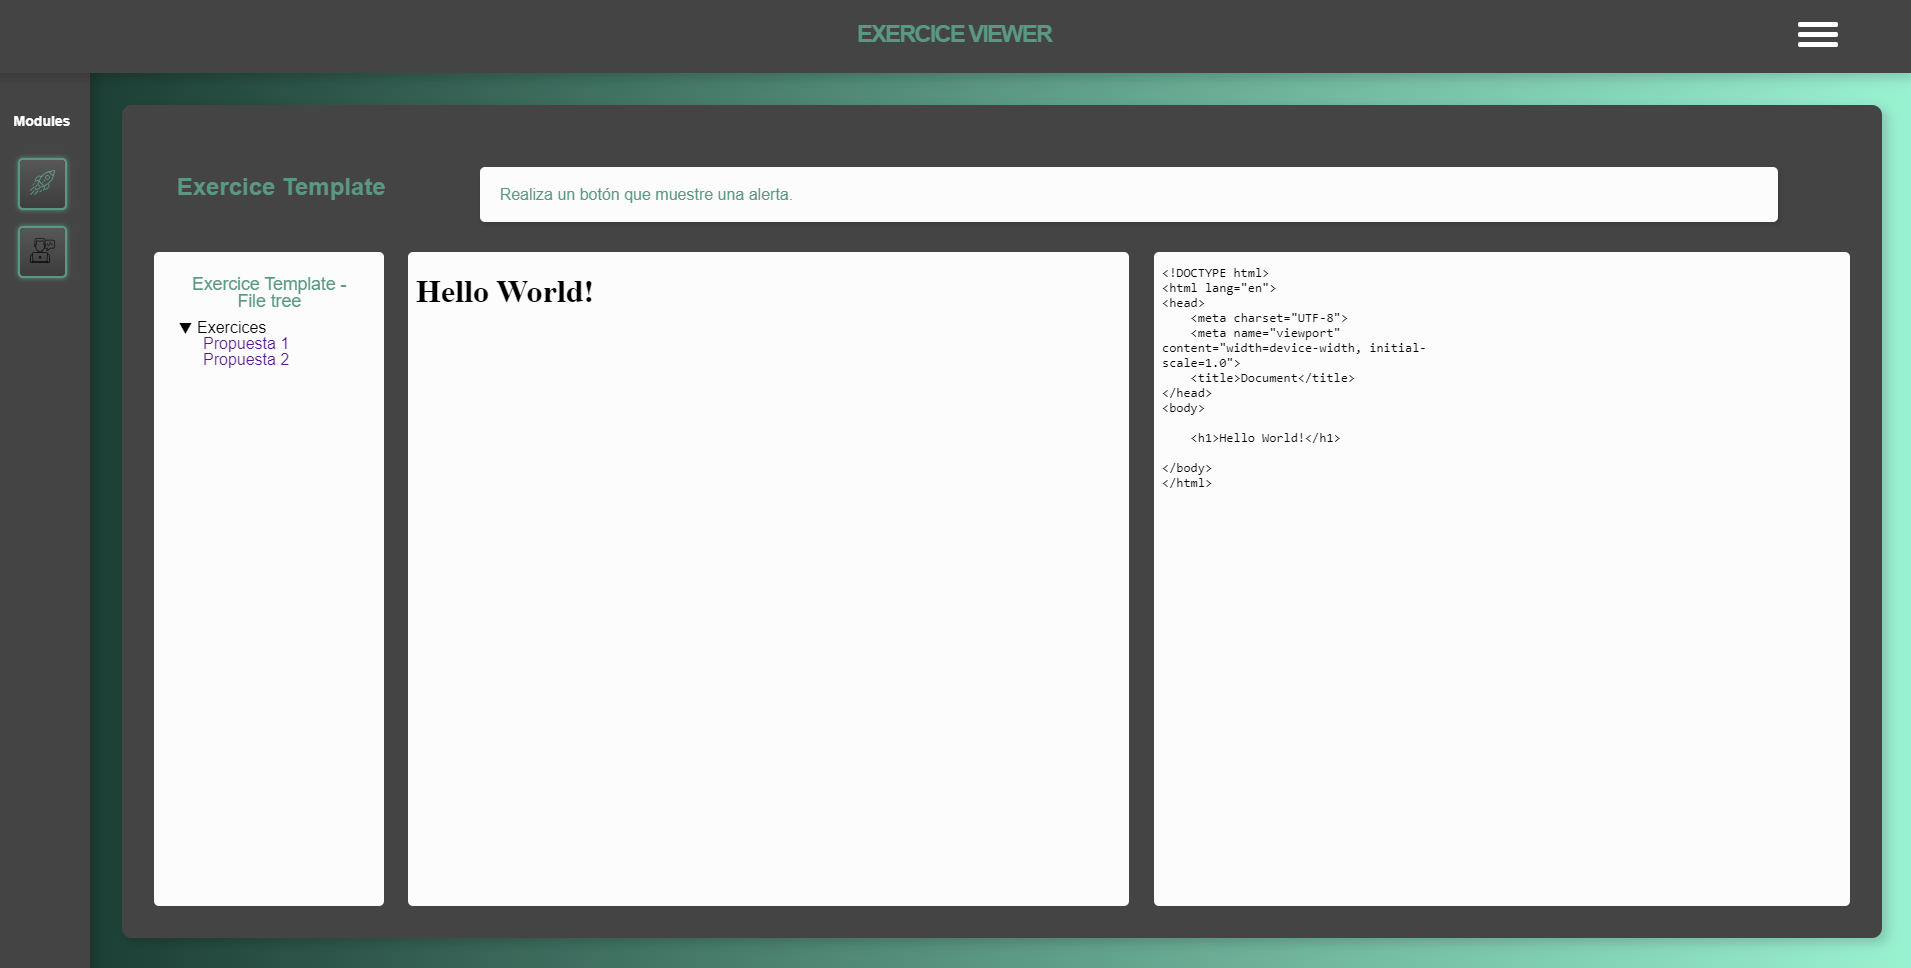The image size is (1911, 968).
Task: Open the Propuesta 2 link
Action: click(x=246, y=360)
